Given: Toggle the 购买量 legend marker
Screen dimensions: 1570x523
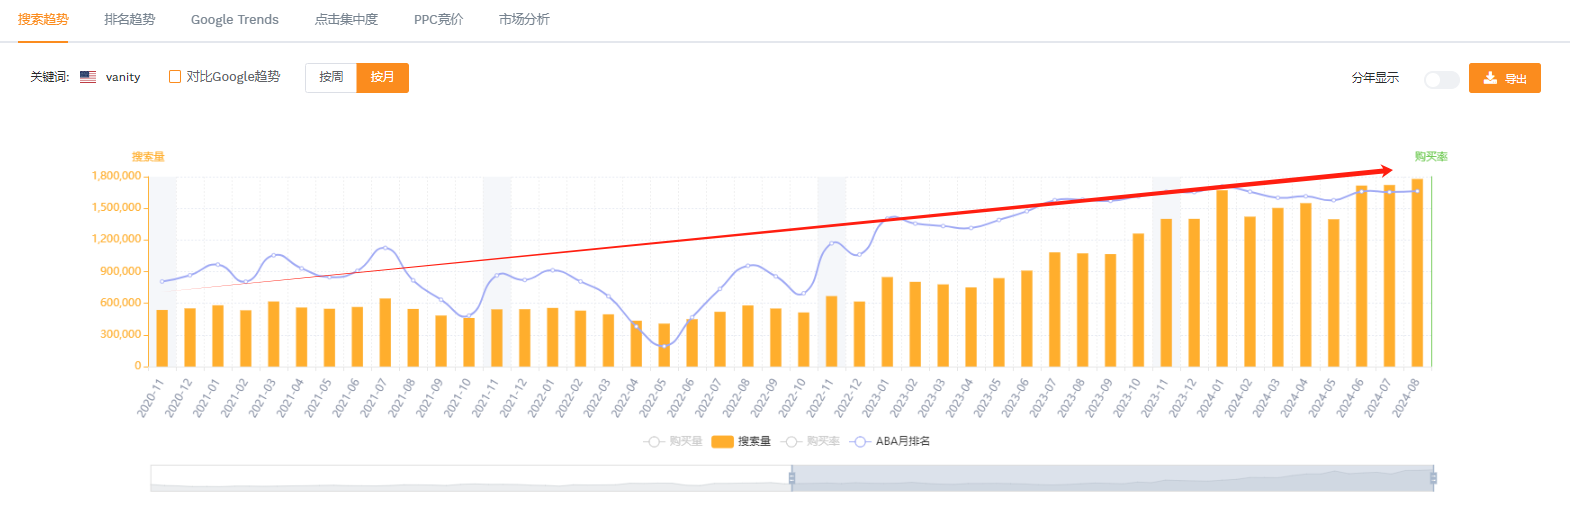Looking at the screenshot, I should [x=654, y=441].
